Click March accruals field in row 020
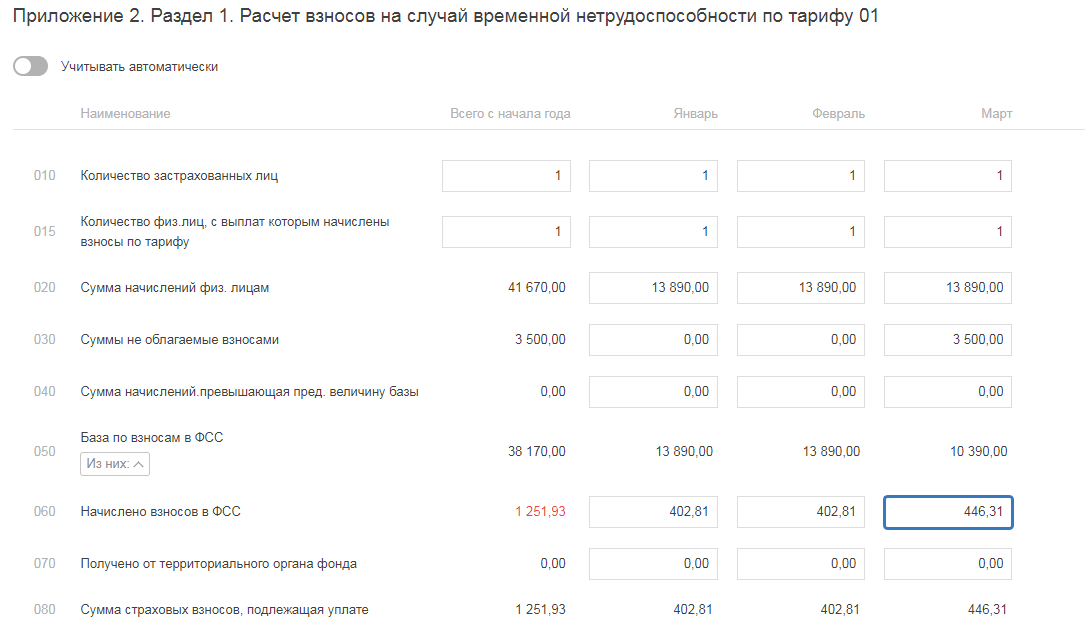 tap(947, 288)
